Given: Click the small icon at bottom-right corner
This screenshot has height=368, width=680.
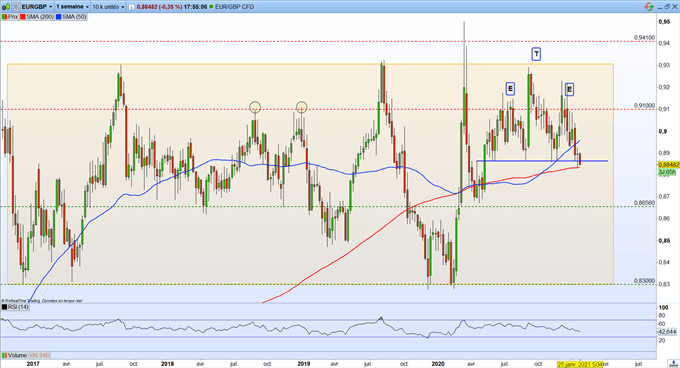Looking at the screenshot, I should [673, 364].
